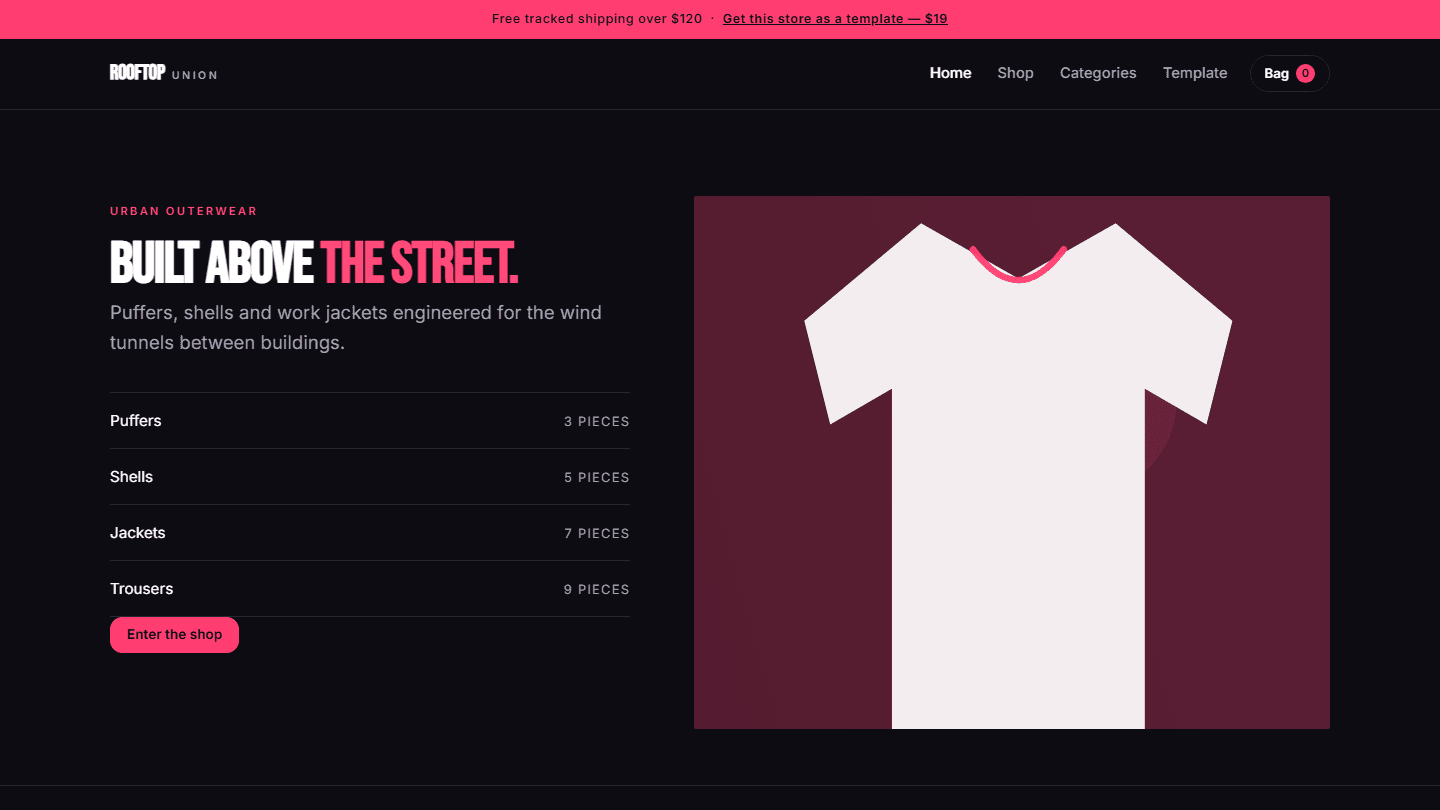The width and height of the screenshot is (1440, 810).
Task: Open the Trousers category row
Action: 370,589
